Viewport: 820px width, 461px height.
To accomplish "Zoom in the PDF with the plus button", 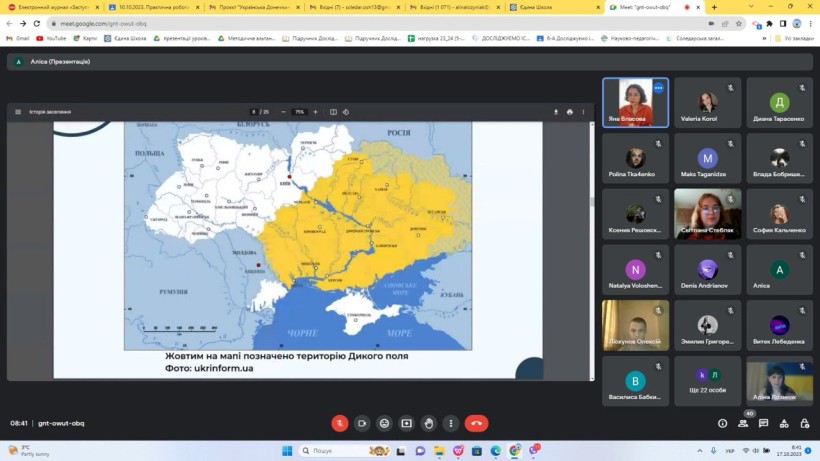I will 315,112.
